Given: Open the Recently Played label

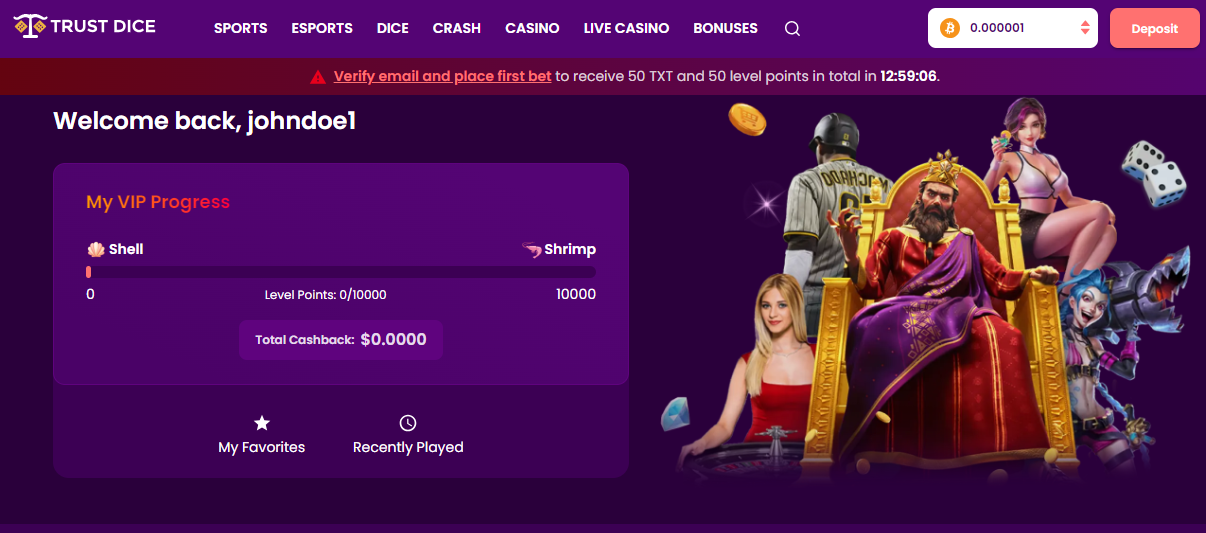Looking at the screenshot, I should [x=408, y=447].
